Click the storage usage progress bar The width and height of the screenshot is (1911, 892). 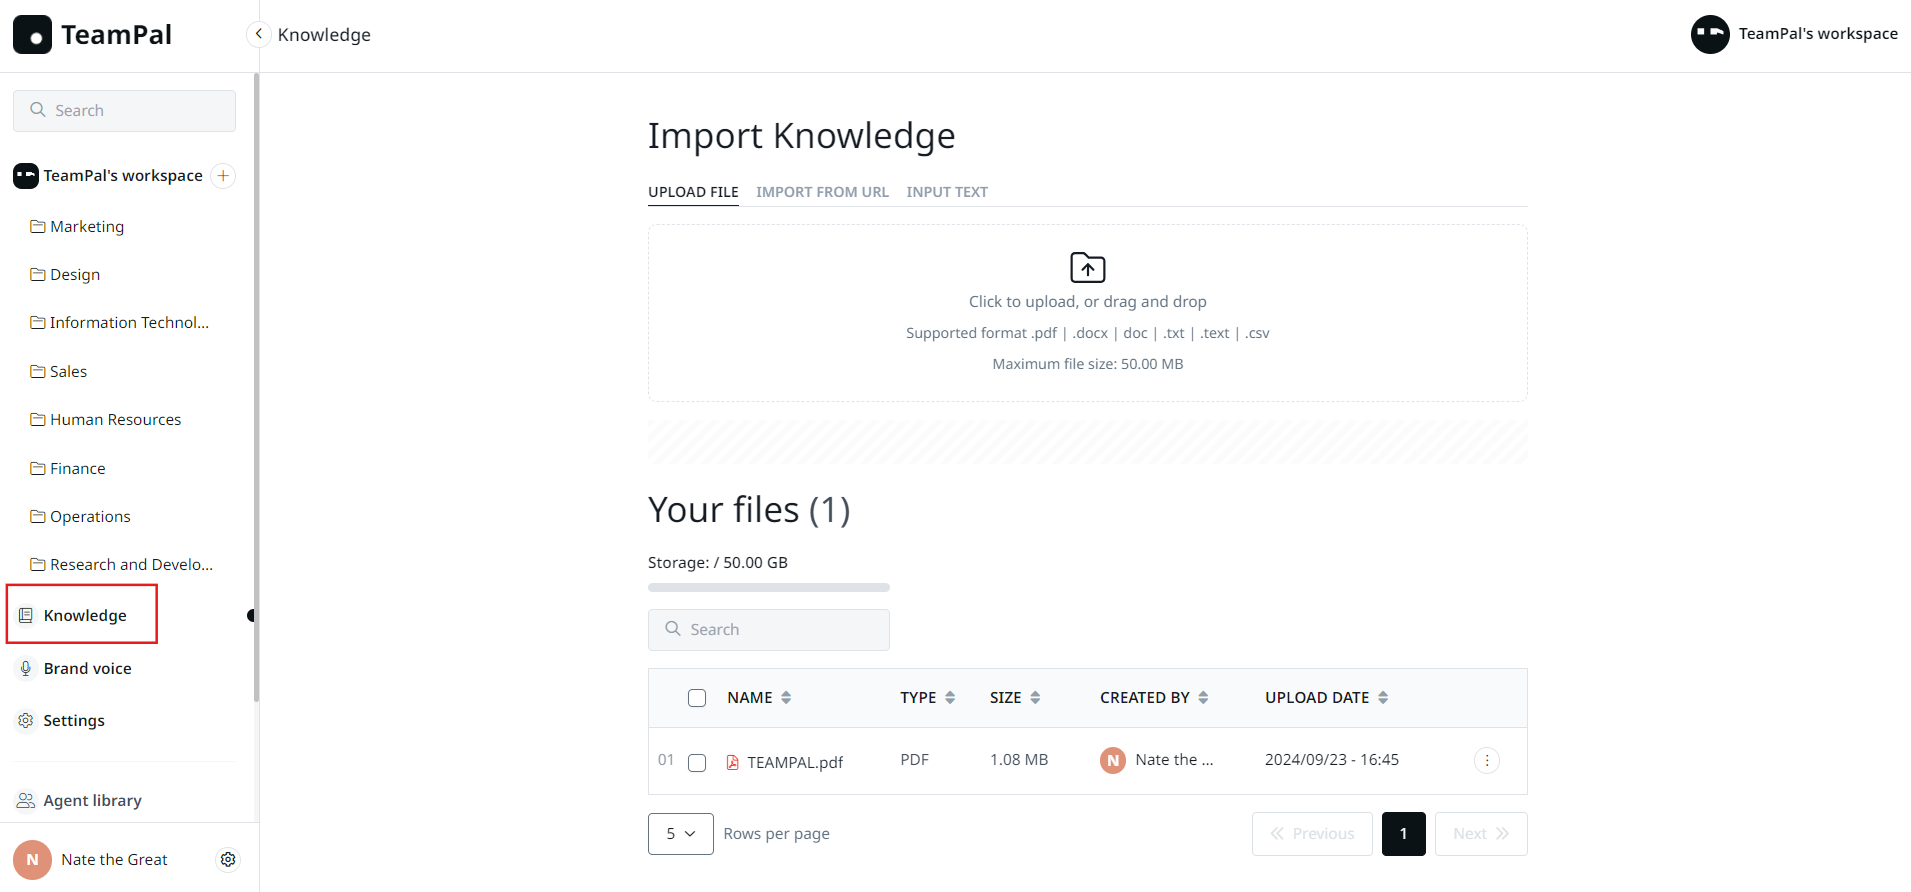point(769,588)
